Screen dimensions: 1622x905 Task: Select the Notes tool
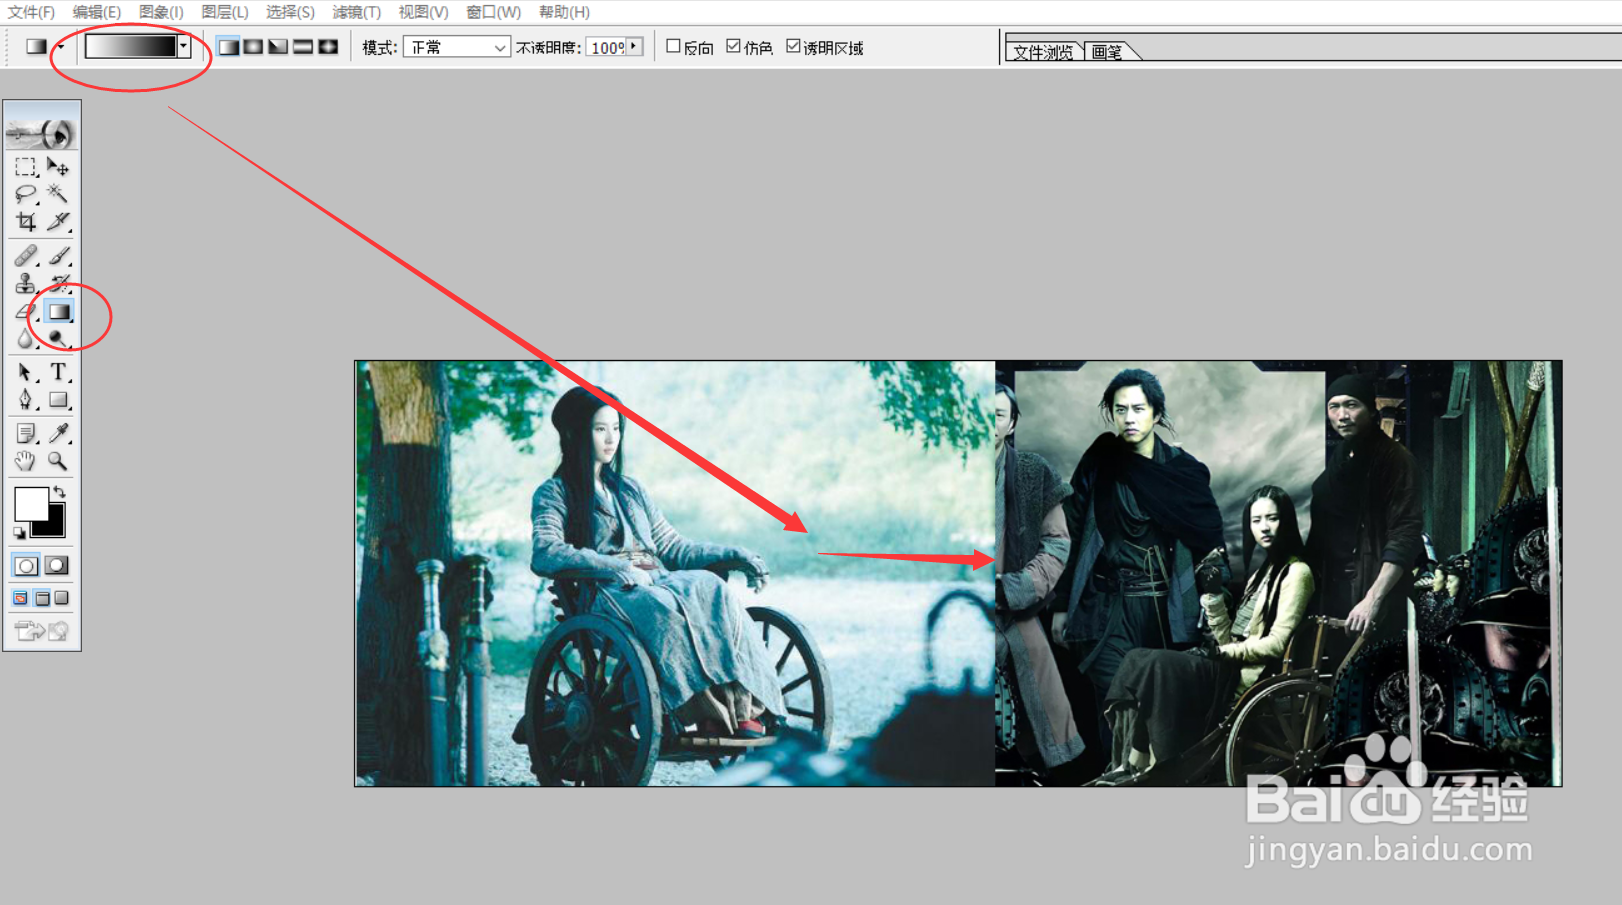tap(26, 433)
